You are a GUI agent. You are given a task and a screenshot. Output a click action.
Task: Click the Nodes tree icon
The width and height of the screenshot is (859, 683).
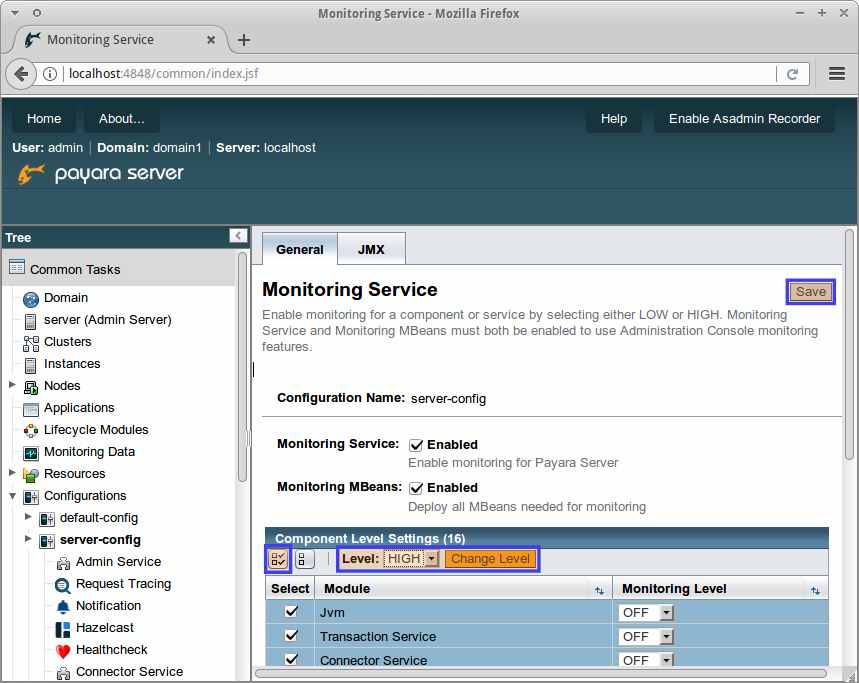31,387
